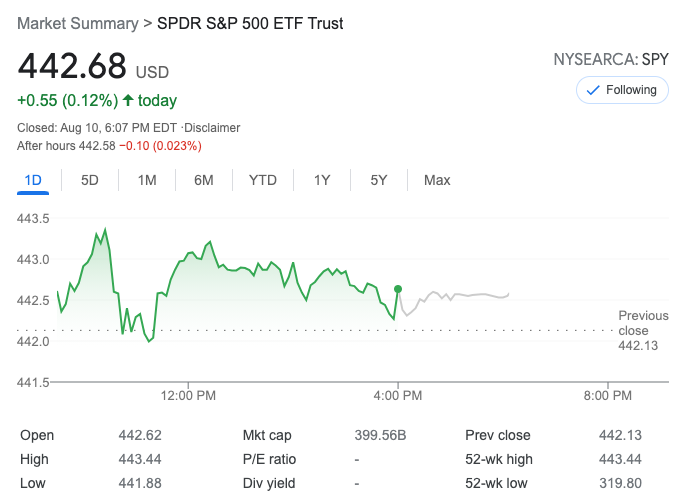This screenshot has width=697, height=502.
Task: Click the NYSEARCA: SPY ticker label
Action: point(610,59)
